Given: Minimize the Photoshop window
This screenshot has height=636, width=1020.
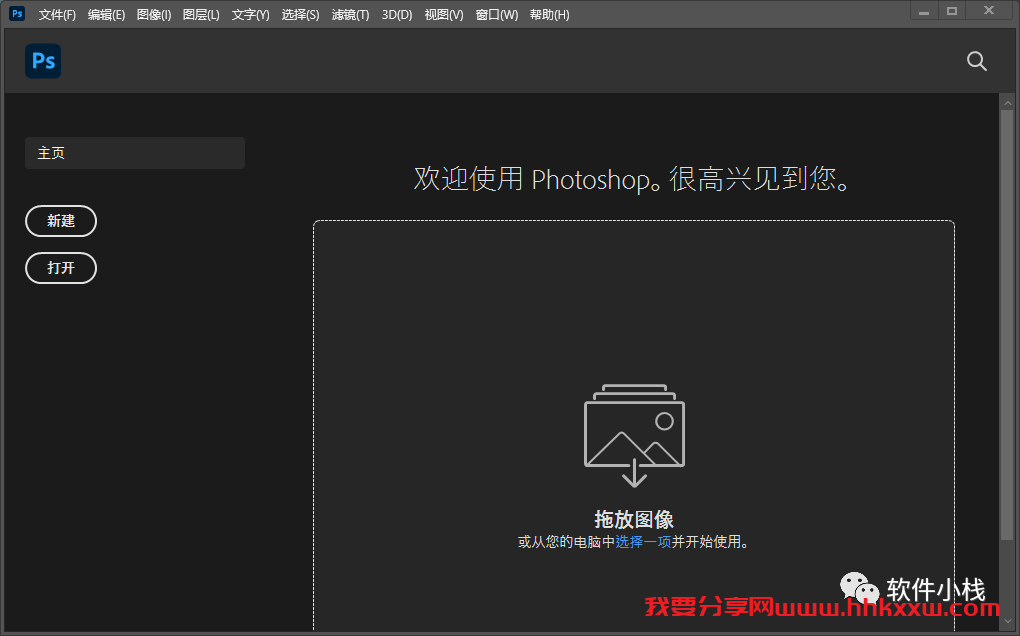Looking at the screenshot, I should tap(924, 11).
